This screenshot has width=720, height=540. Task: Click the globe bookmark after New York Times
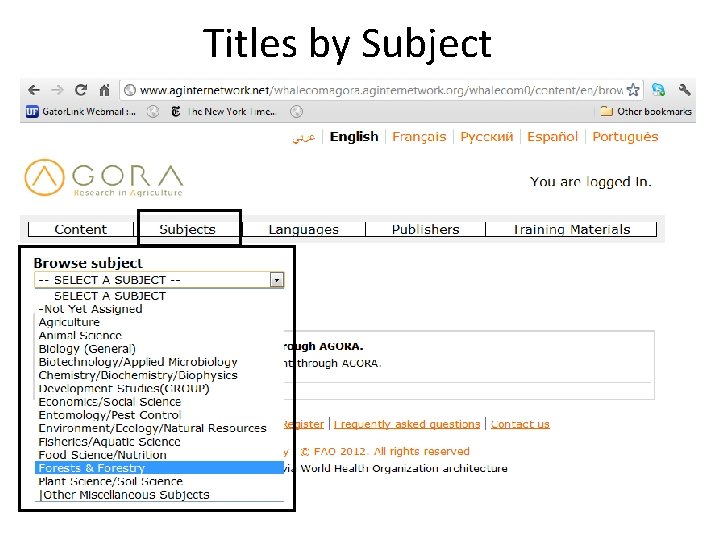pyautogui.click(x=297, y=112)
